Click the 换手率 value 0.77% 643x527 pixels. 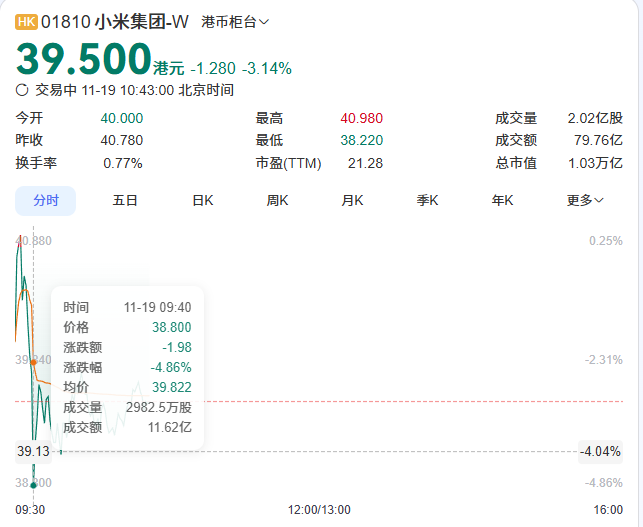123,163
